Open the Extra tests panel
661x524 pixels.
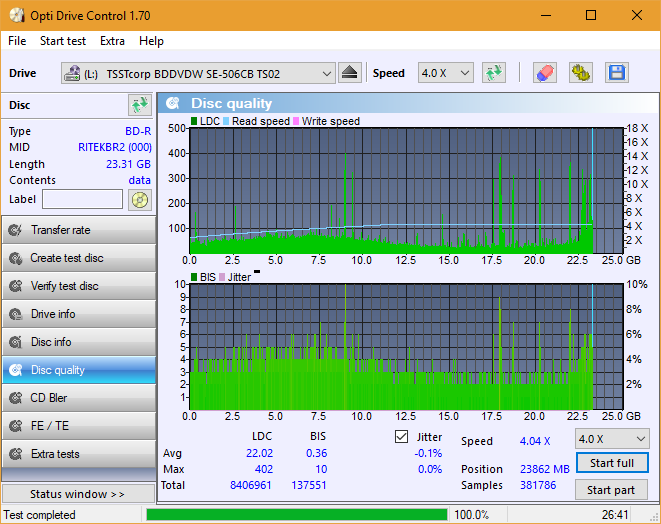tap(78, 454)
